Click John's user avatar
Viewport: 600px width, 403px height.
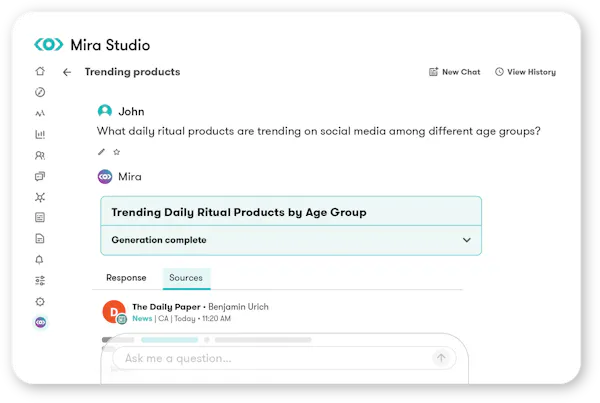(104, 111)
